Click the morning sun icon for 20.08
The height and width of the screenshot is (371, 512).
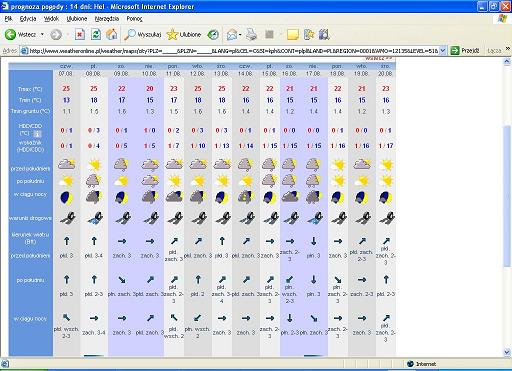click(x=386, y=164)
